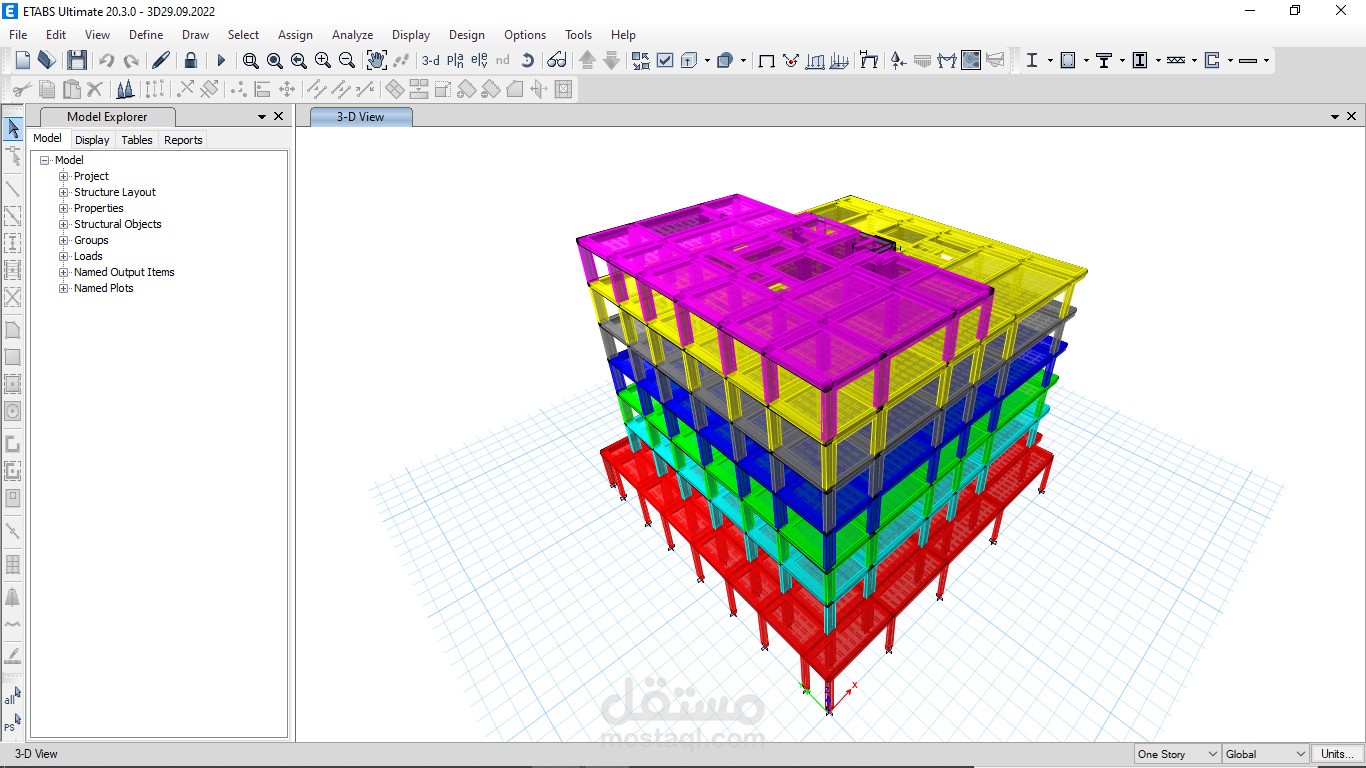Save the model with floppy icon

(x=76, y=60)
